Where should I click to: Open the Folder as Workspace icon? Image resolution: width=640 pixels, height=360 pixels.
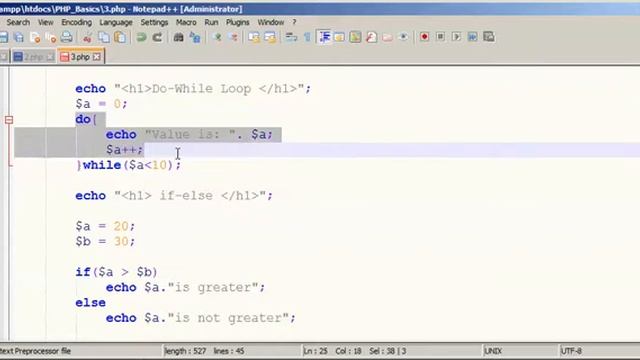click(387, 38)
